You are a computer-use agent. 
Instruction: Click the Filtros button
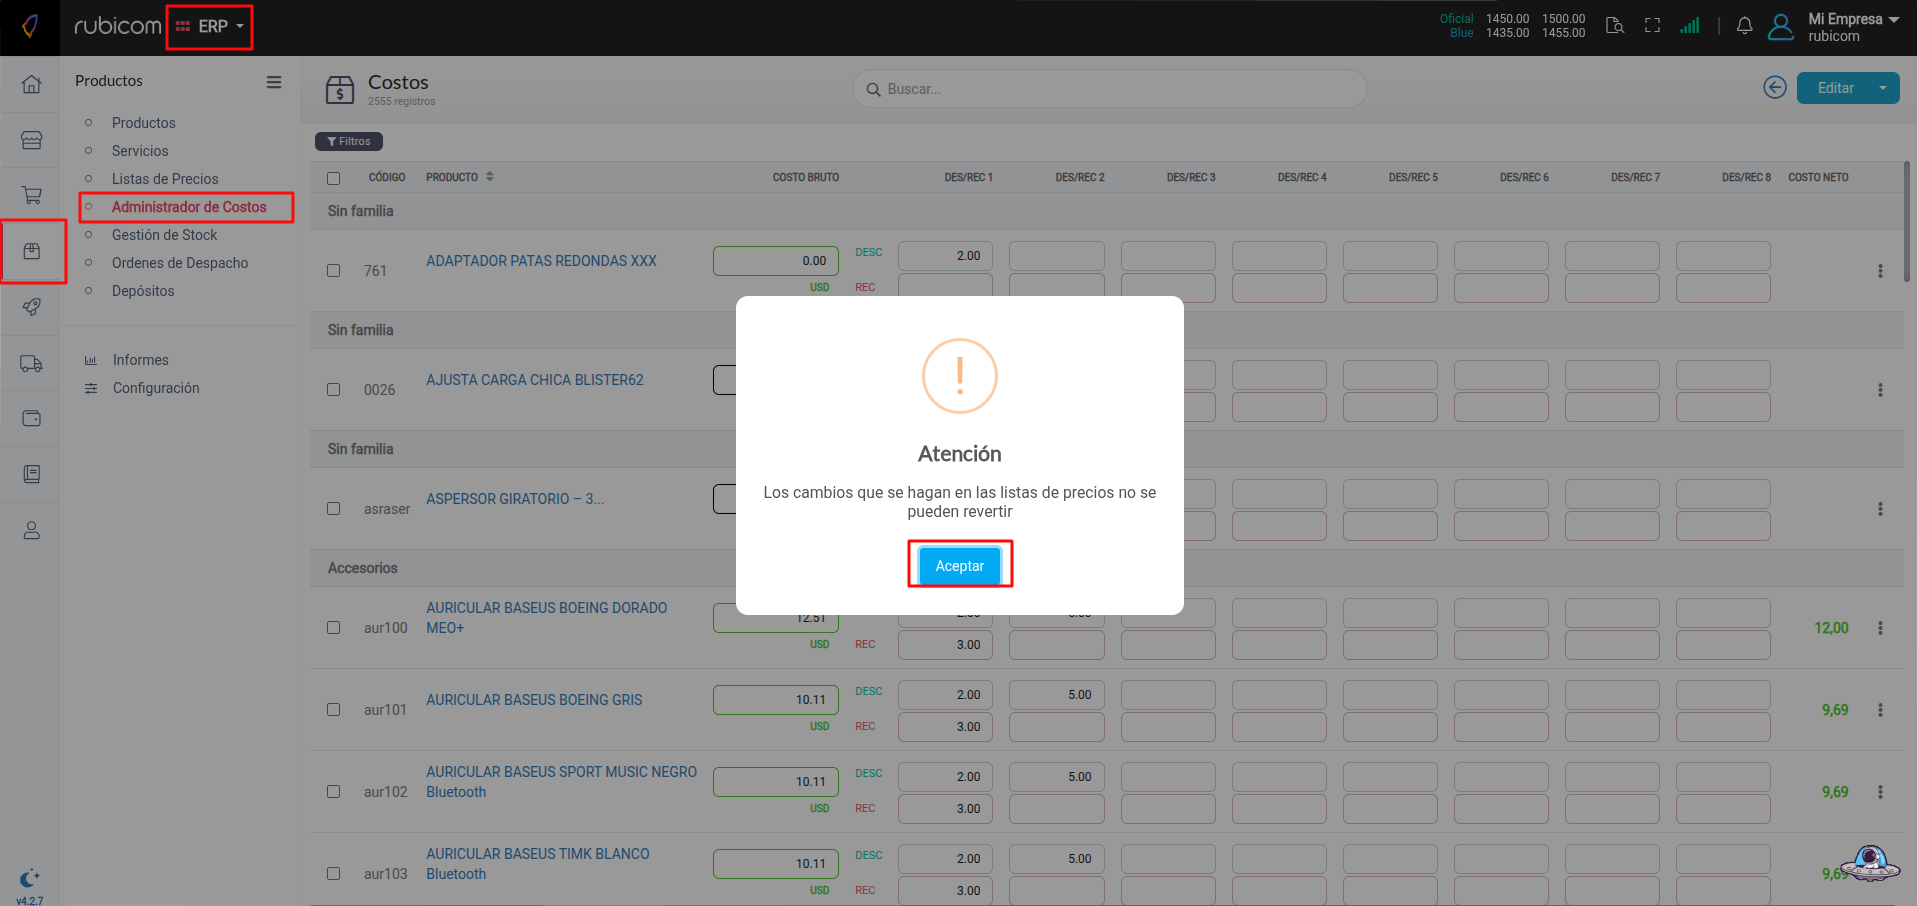coord(349,142)
